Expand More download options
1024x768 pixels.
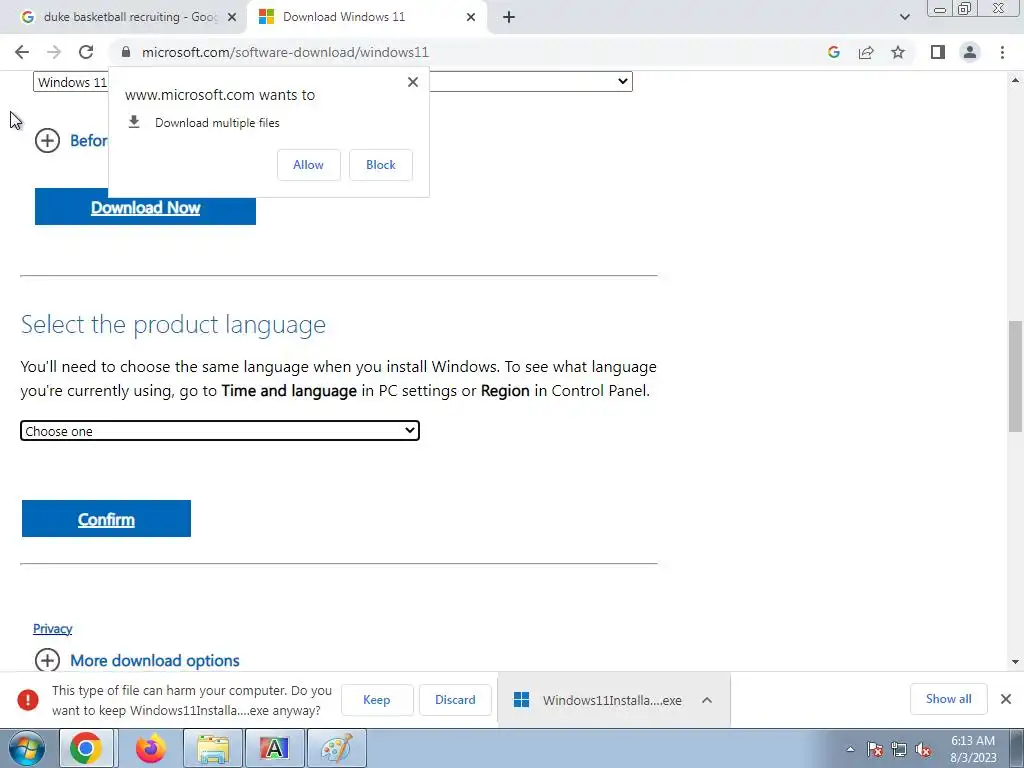coord(137,660)
